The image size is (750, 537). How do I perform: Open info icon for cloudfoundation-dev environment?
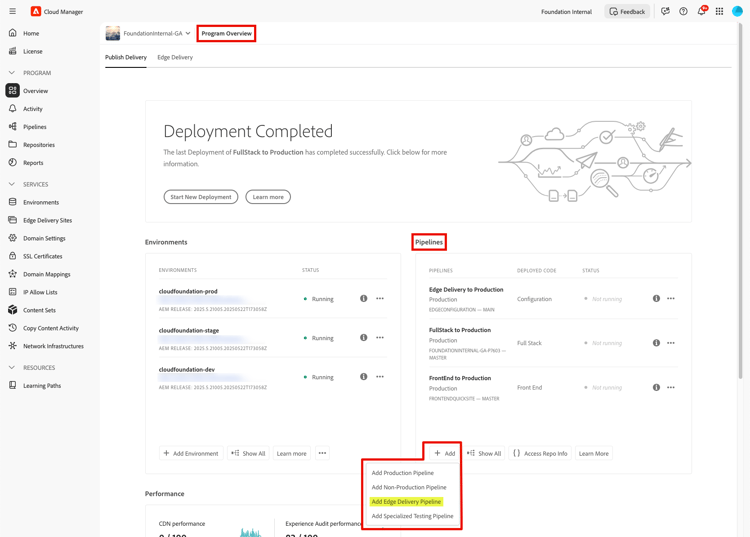364,377
